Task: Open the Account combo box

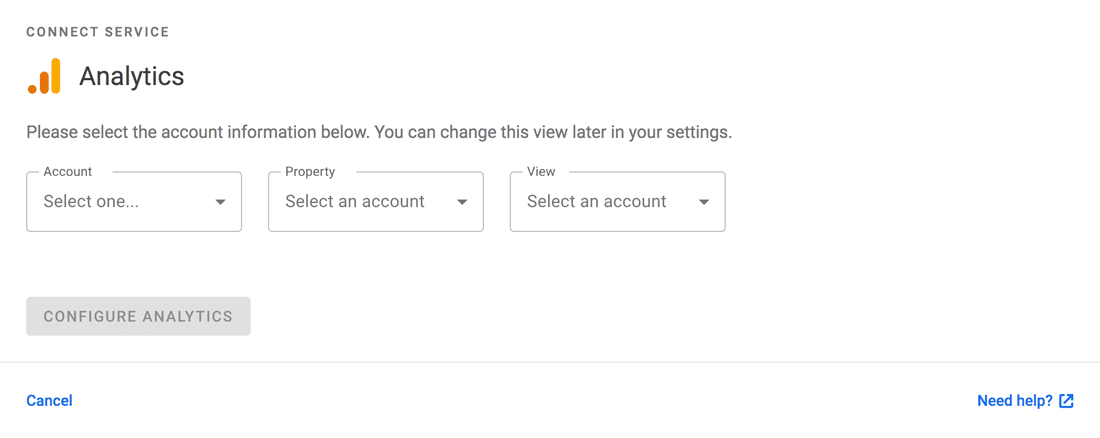Action: pos(134,201)
